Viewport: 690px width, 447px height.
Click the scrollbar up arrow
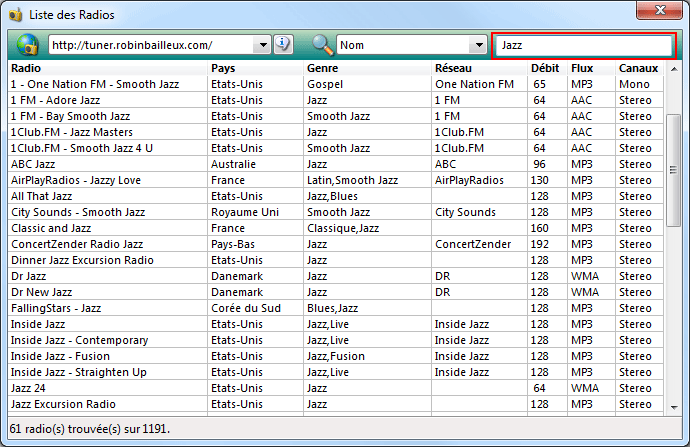674,69
